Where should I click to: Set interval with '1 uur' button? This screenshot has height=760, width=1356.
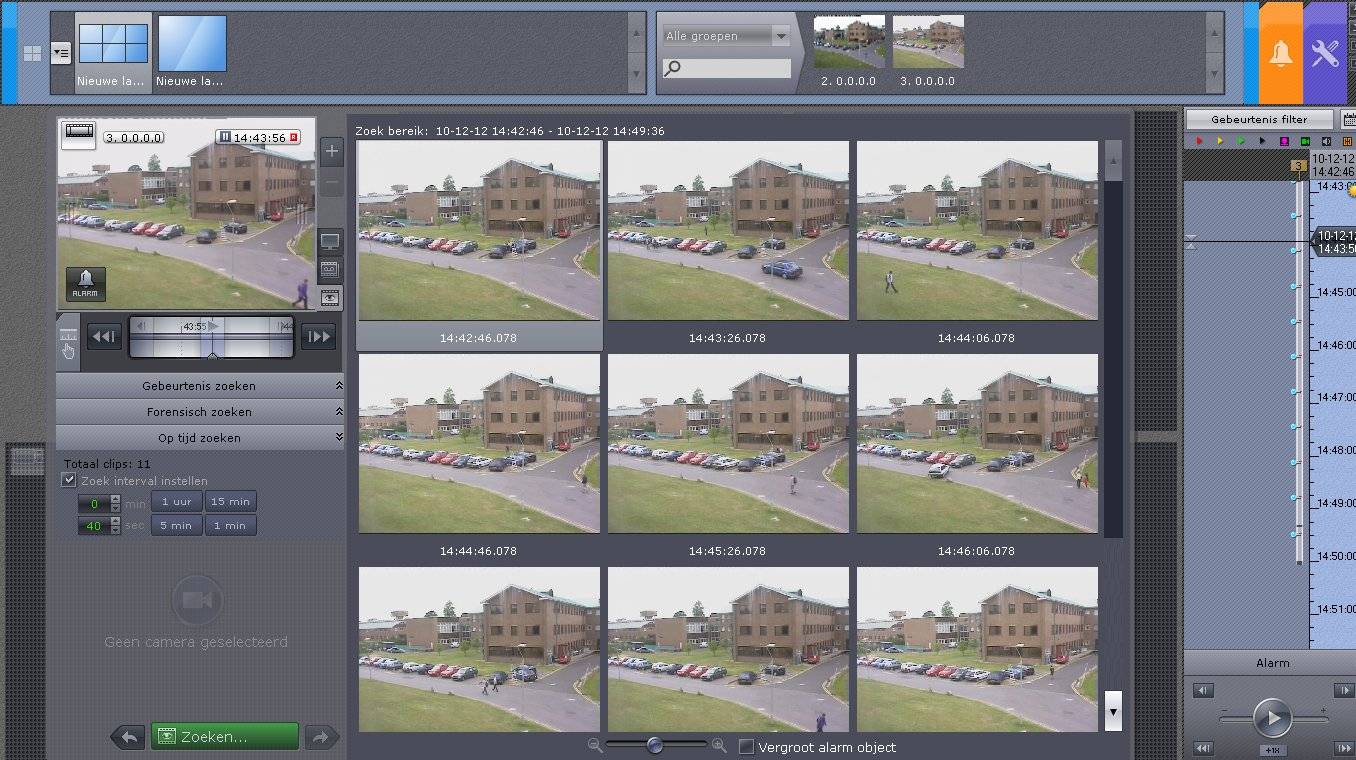pos(176,501)
